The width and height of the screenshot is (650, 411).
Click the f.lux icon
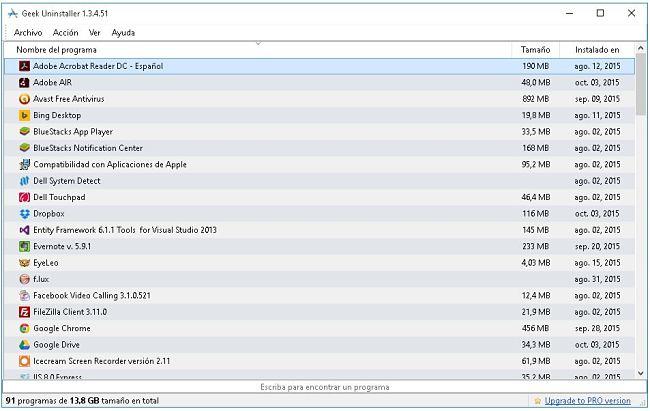coord(24,279)
